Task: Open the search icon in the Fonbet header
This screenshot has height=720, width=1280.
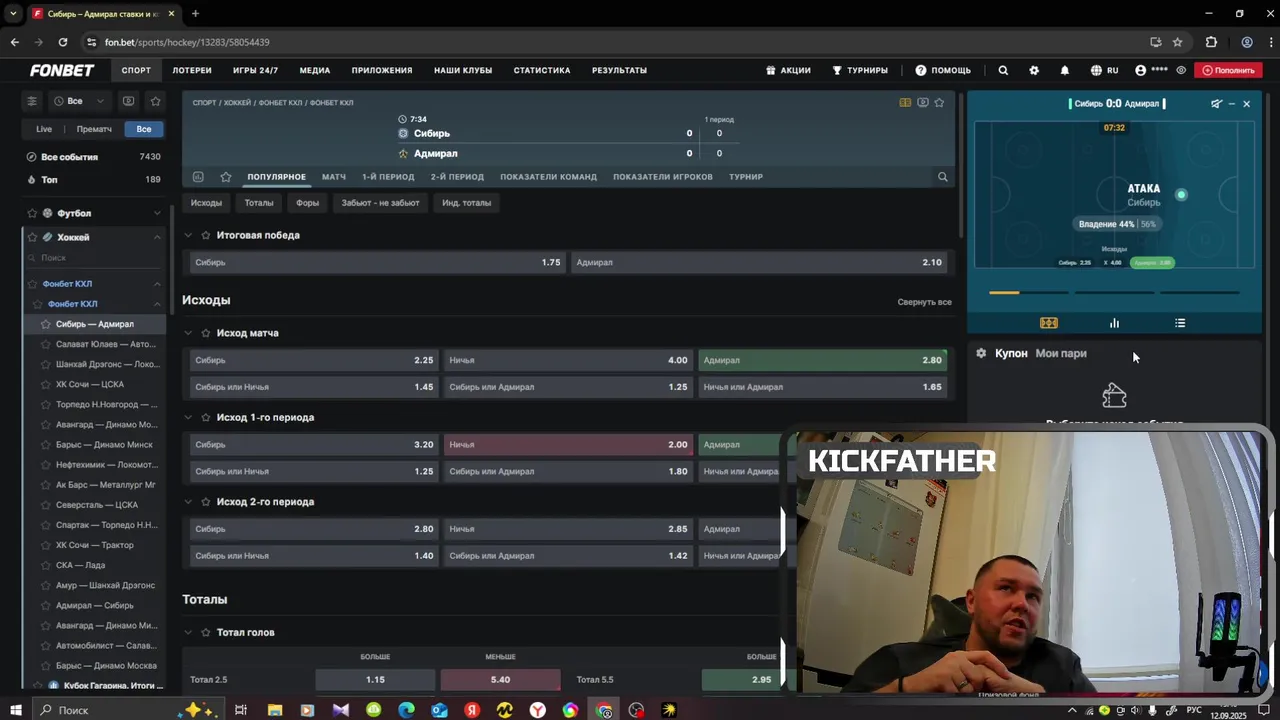Action: point(1003,70)
